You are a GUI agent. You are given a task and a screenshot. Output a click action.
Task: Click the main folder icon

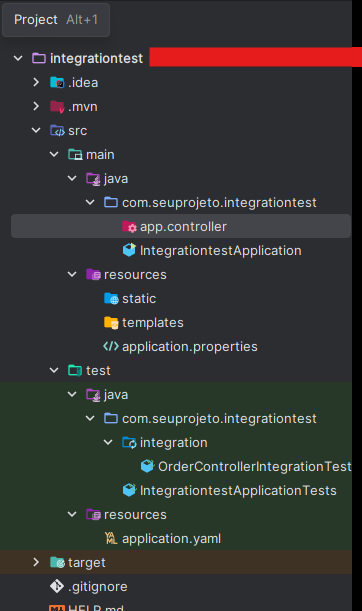75,155
